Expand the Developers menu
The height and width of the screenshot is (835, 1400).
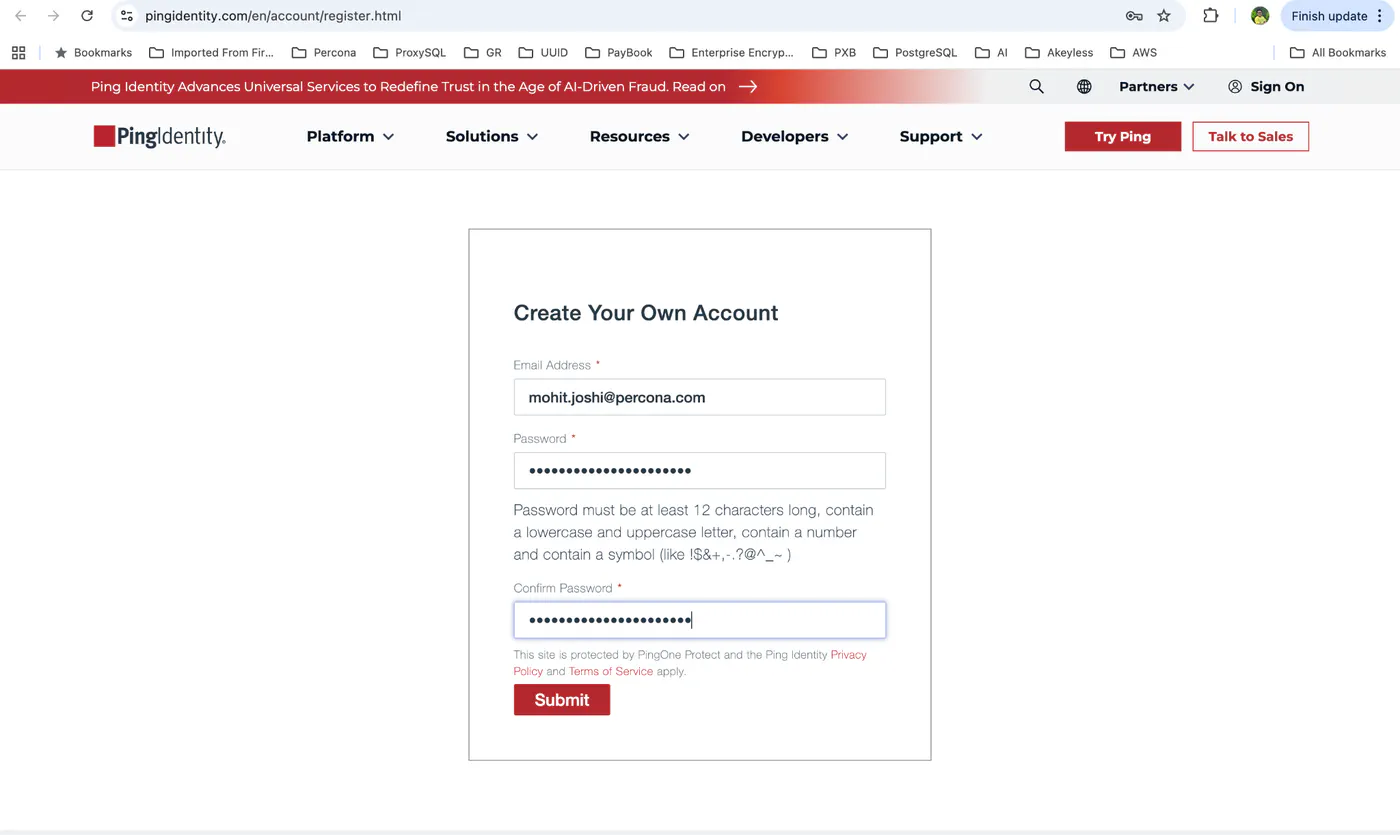point(795,137)
